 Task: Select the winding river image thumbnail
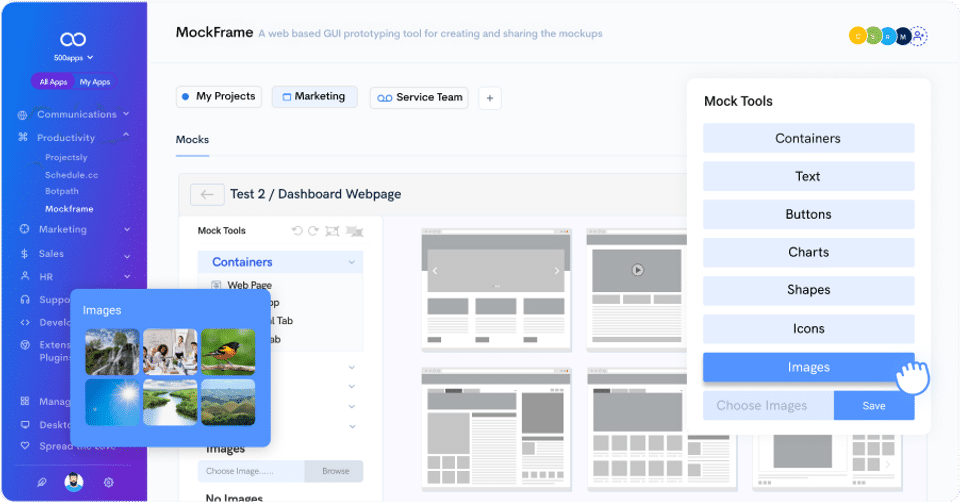pyautogui.click(x=170, y=402)
